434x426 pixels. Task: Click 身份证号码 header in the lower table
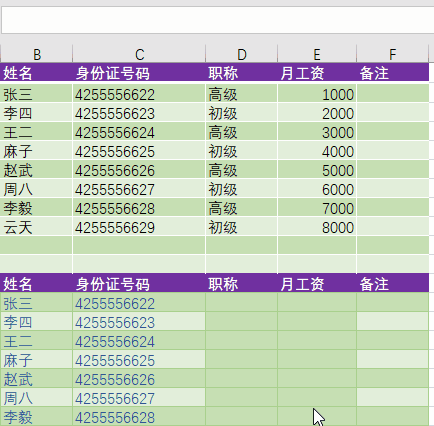(x=139, y=283)
